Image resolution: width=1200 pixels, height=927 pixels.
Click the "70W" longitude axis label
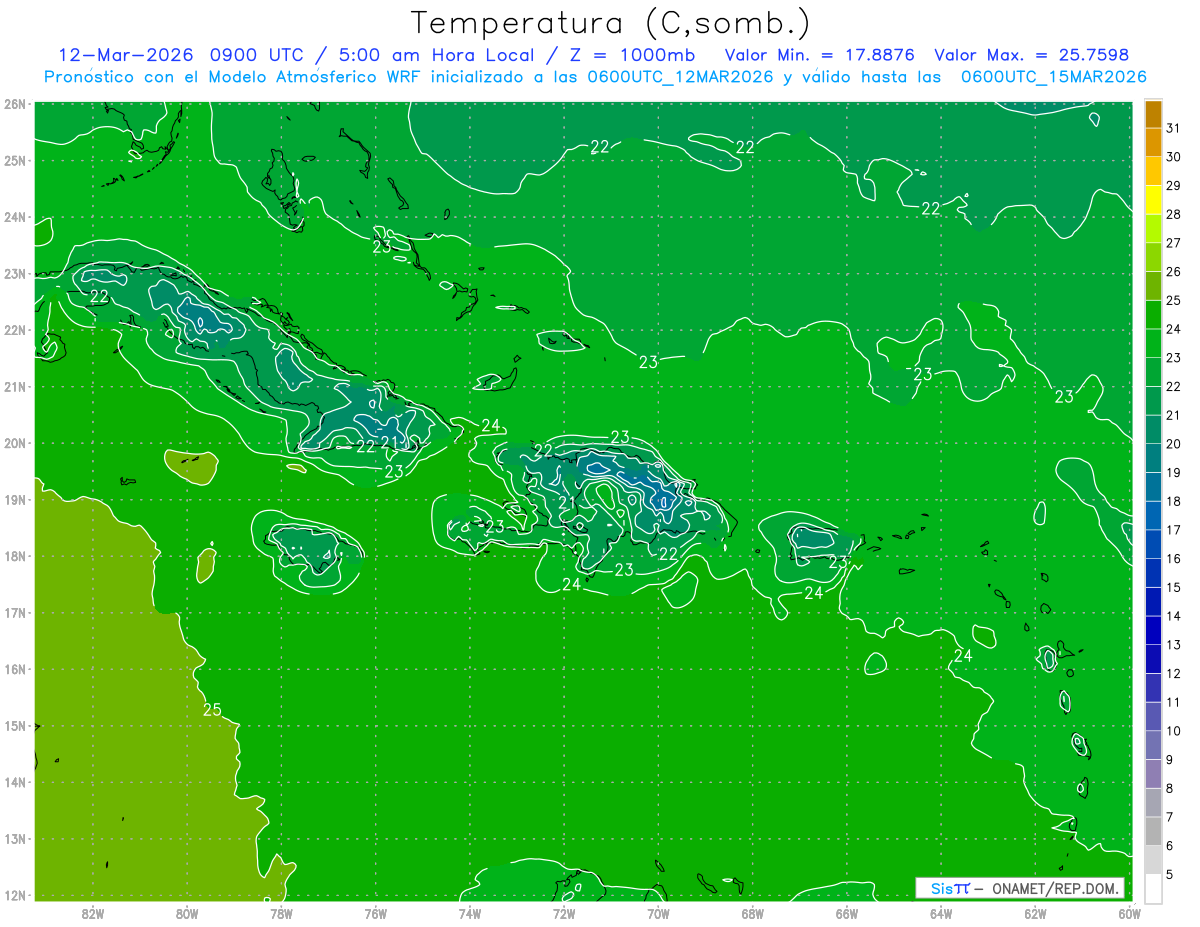tap(658, 913)
